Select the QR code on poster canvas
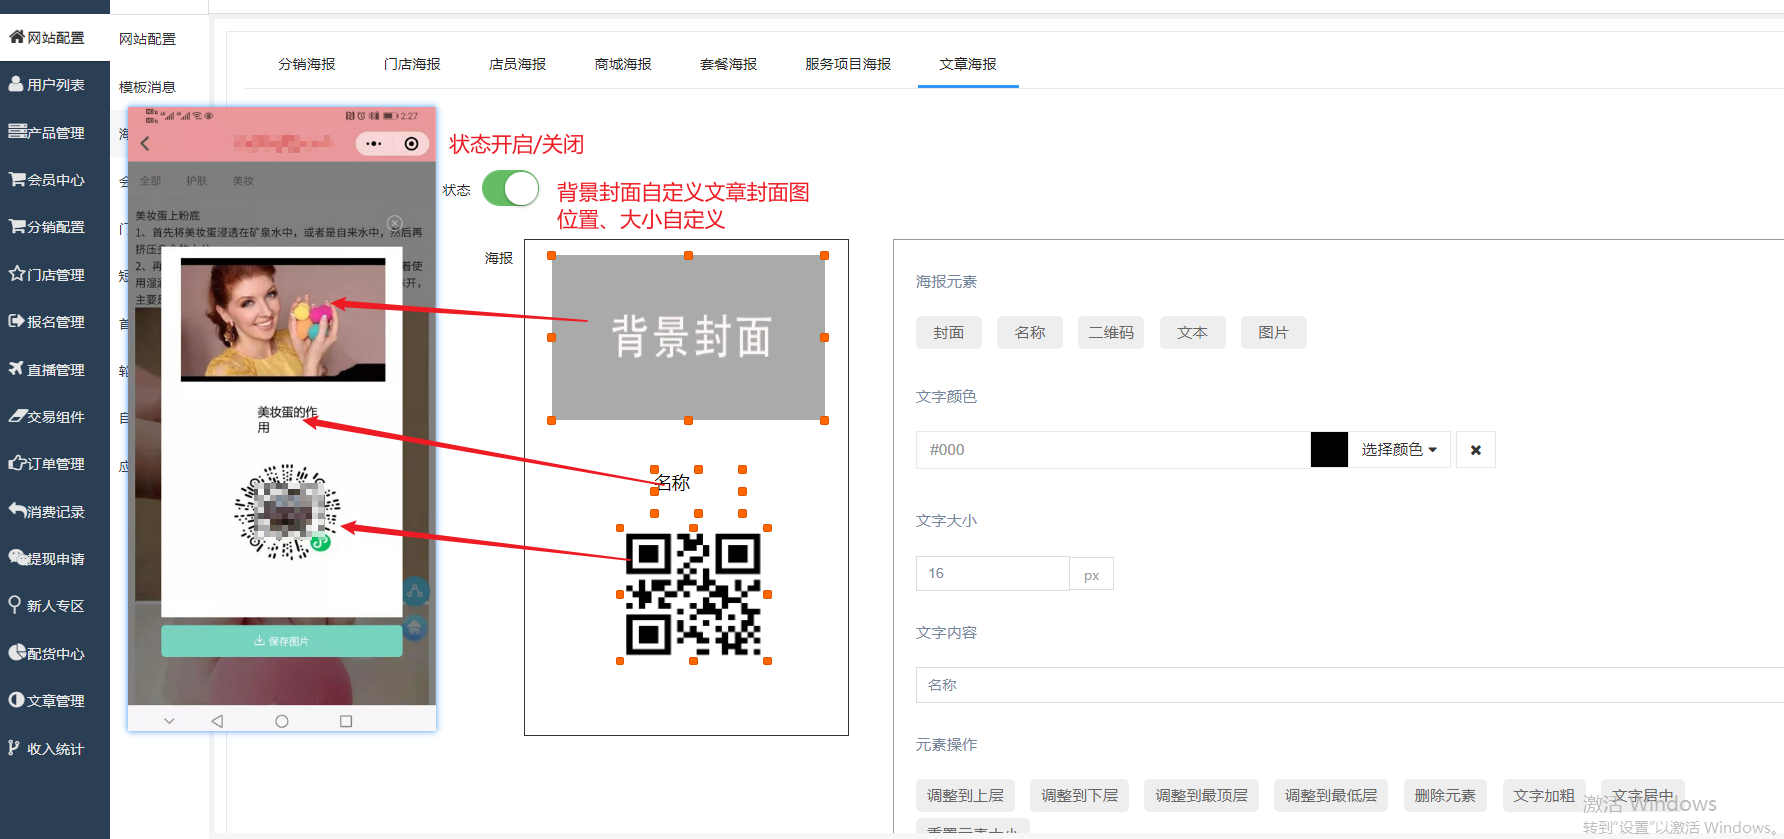Image resolution: width=1784 pixels, height=839 pixels. tap(693, 594)
